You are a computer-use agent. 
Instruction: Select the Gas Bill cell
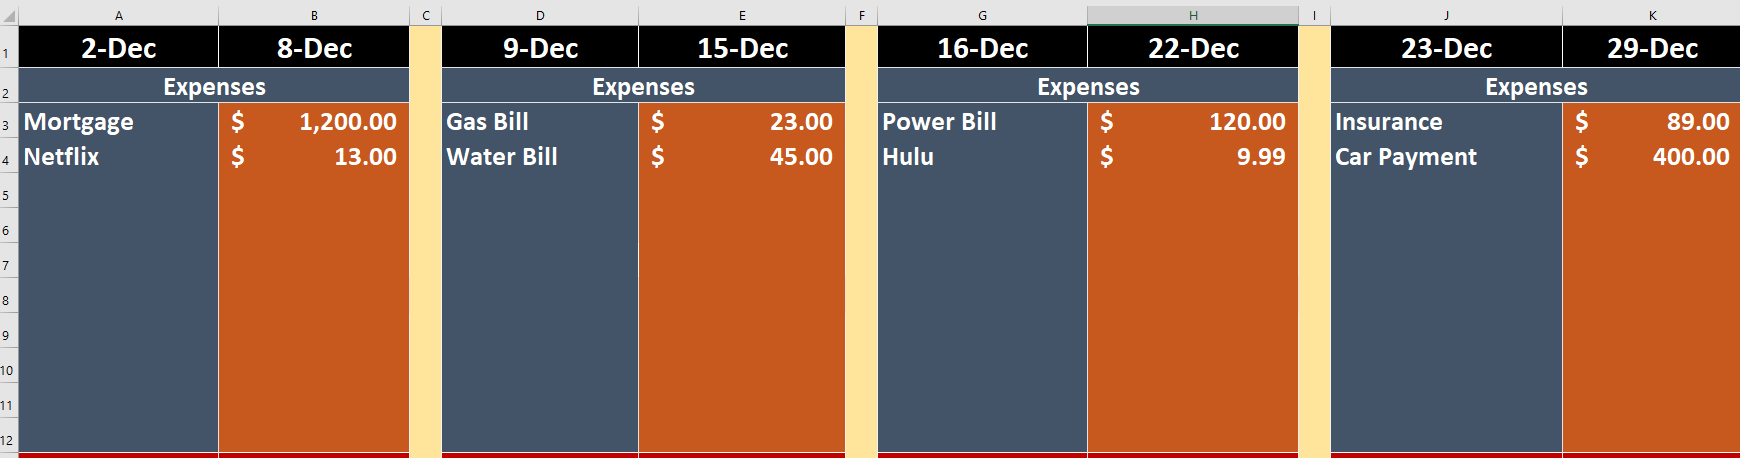click(540, 121)
